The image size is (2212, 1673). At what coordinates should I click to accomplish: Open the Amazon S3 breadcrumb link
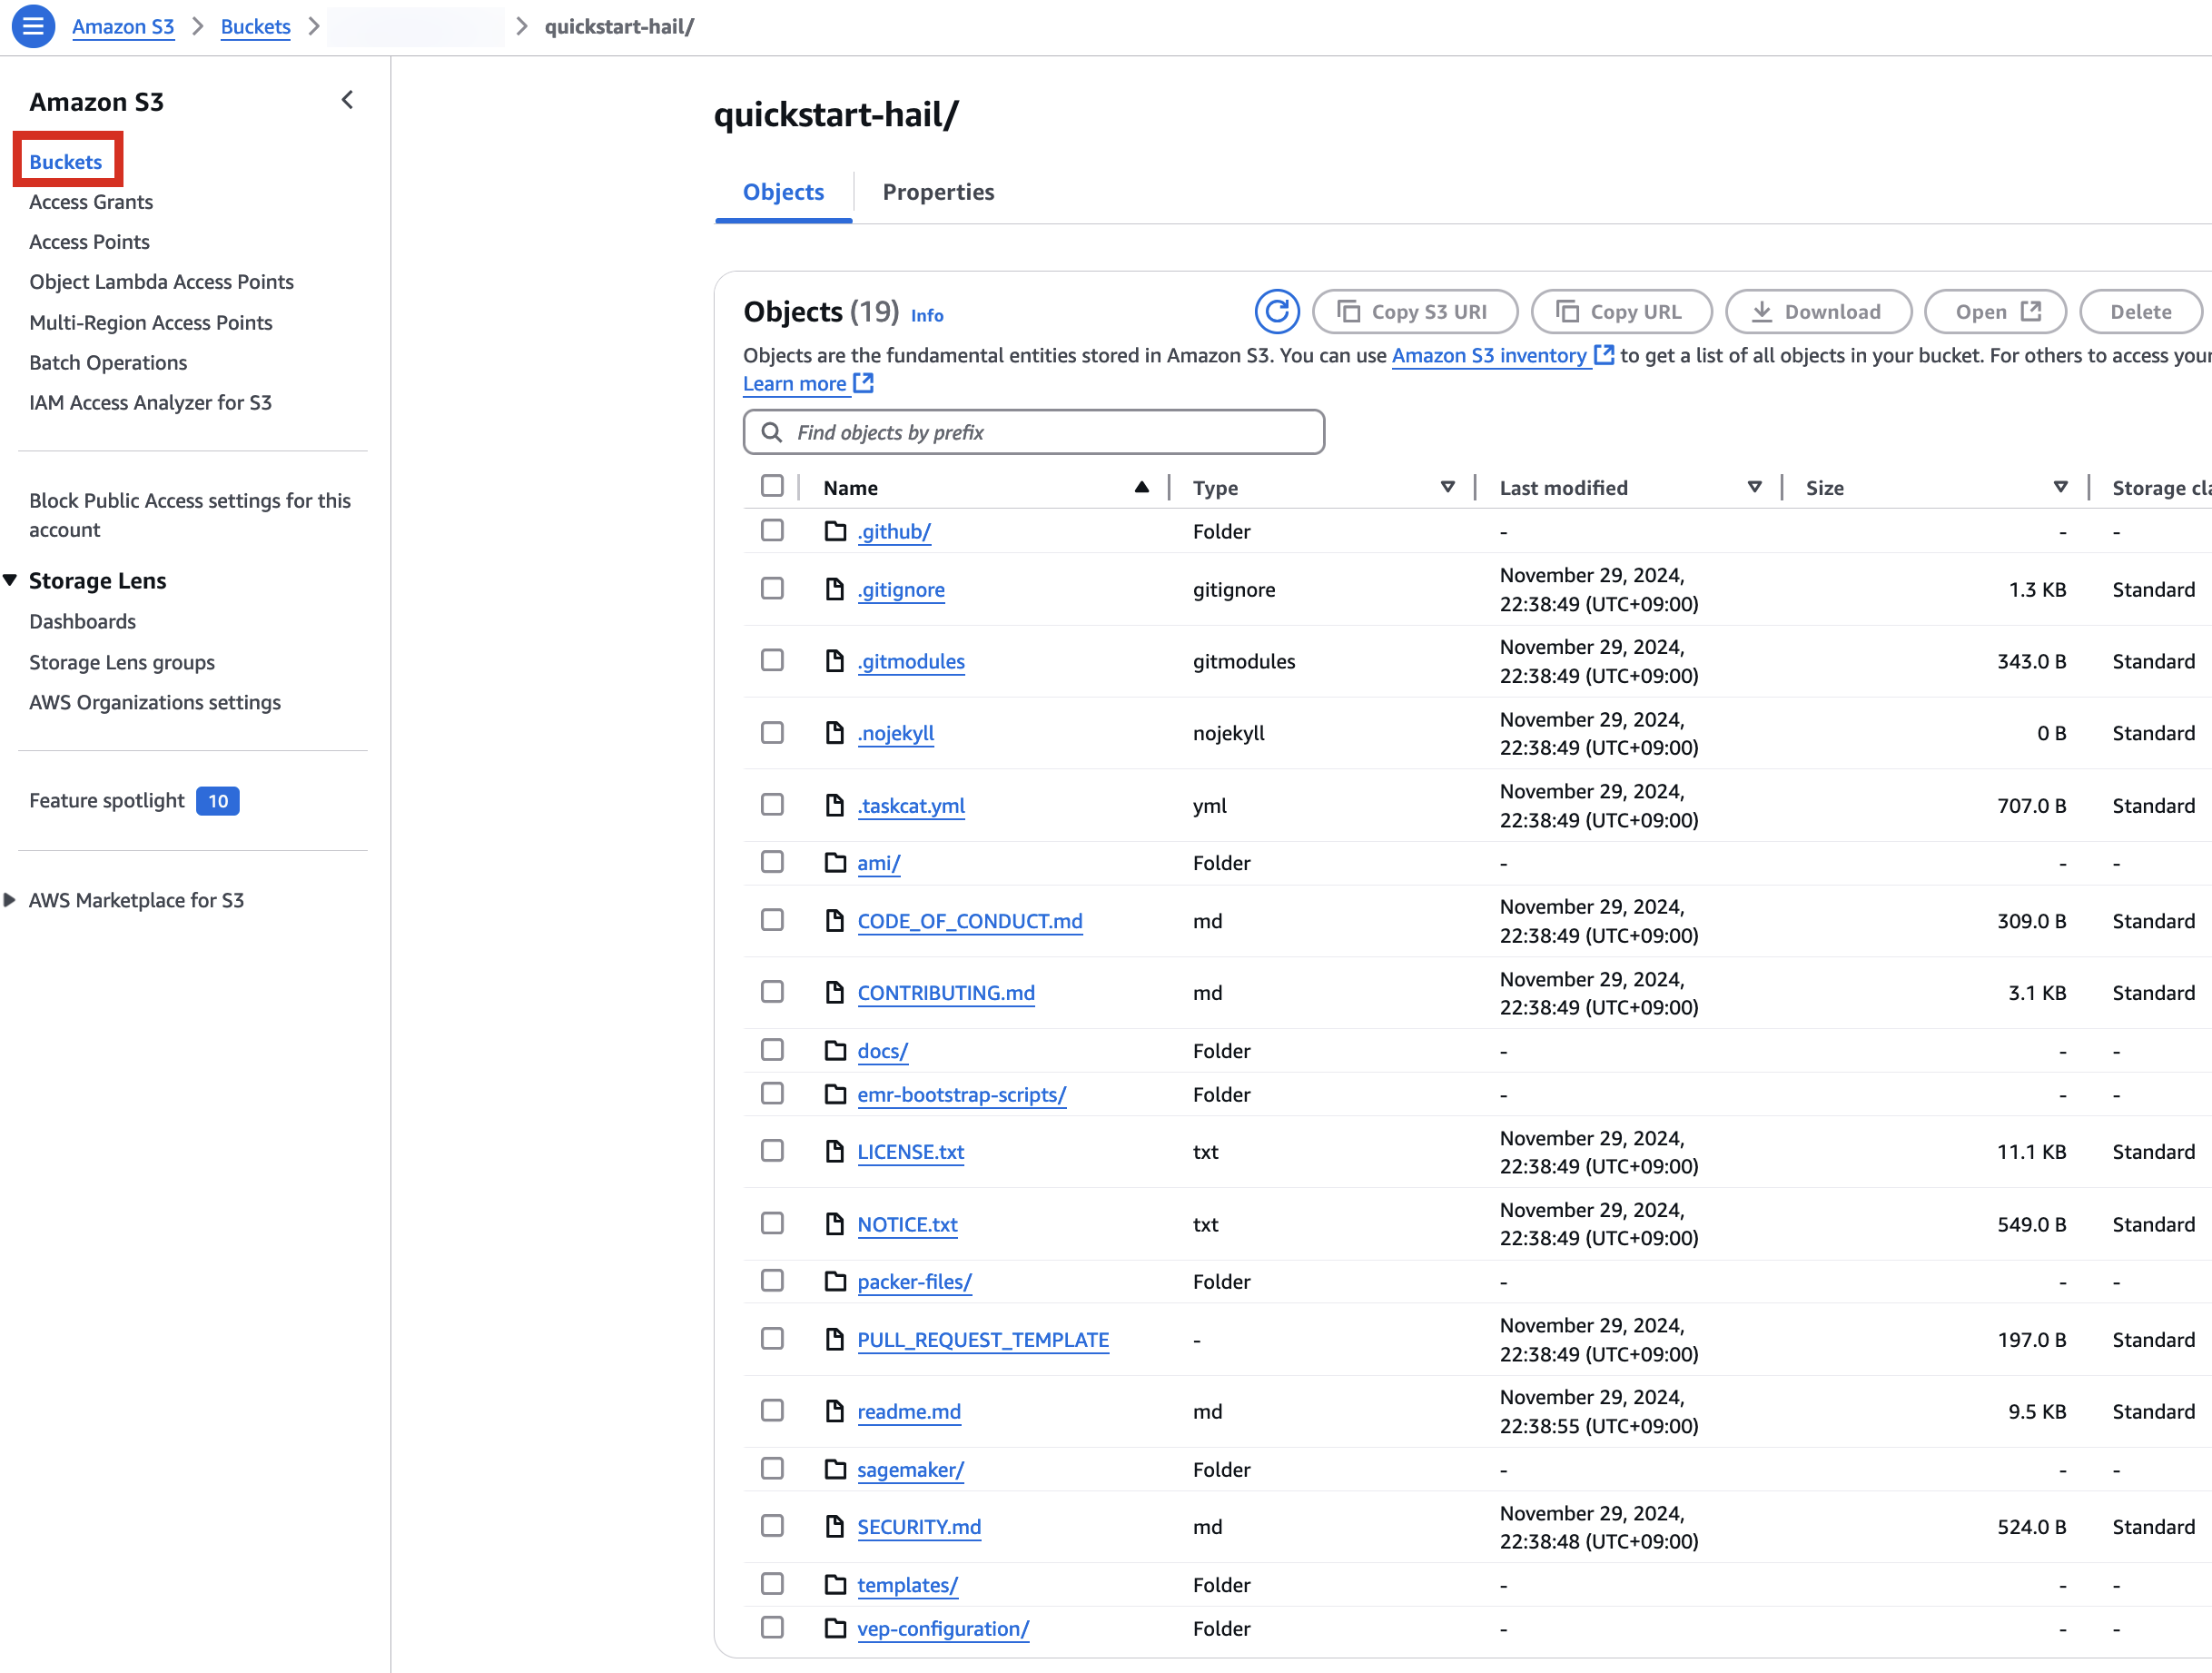(x=123, y=26)
